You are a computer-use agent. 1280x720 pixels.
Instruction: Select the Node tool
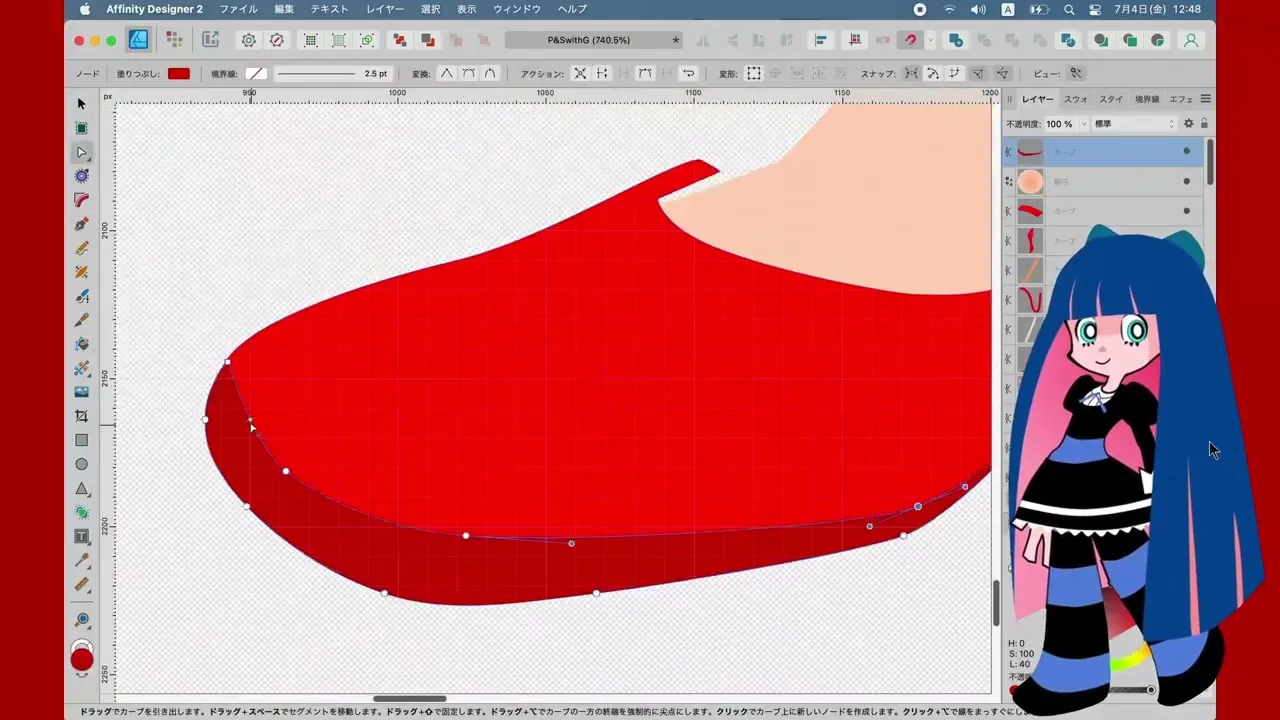[x=82, y=152]
